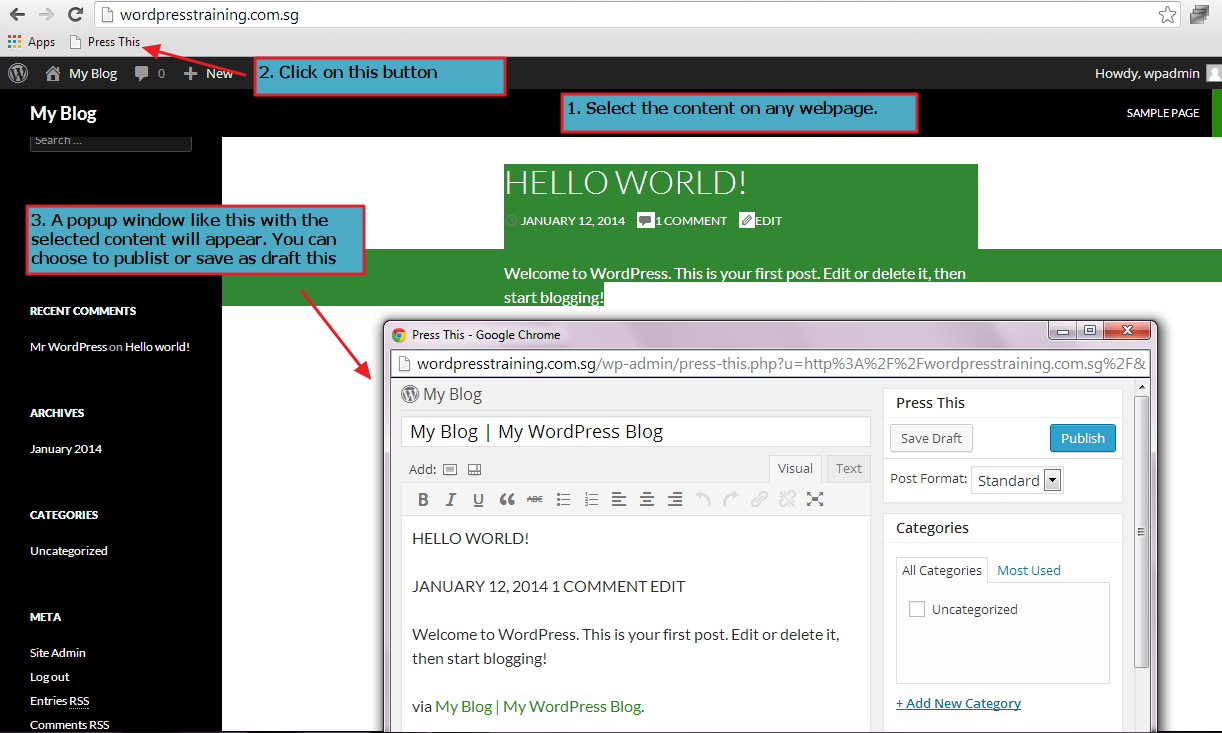Click the Mr WordPress commenter link
Screen dimensions: 1222x733
point(68,347)
